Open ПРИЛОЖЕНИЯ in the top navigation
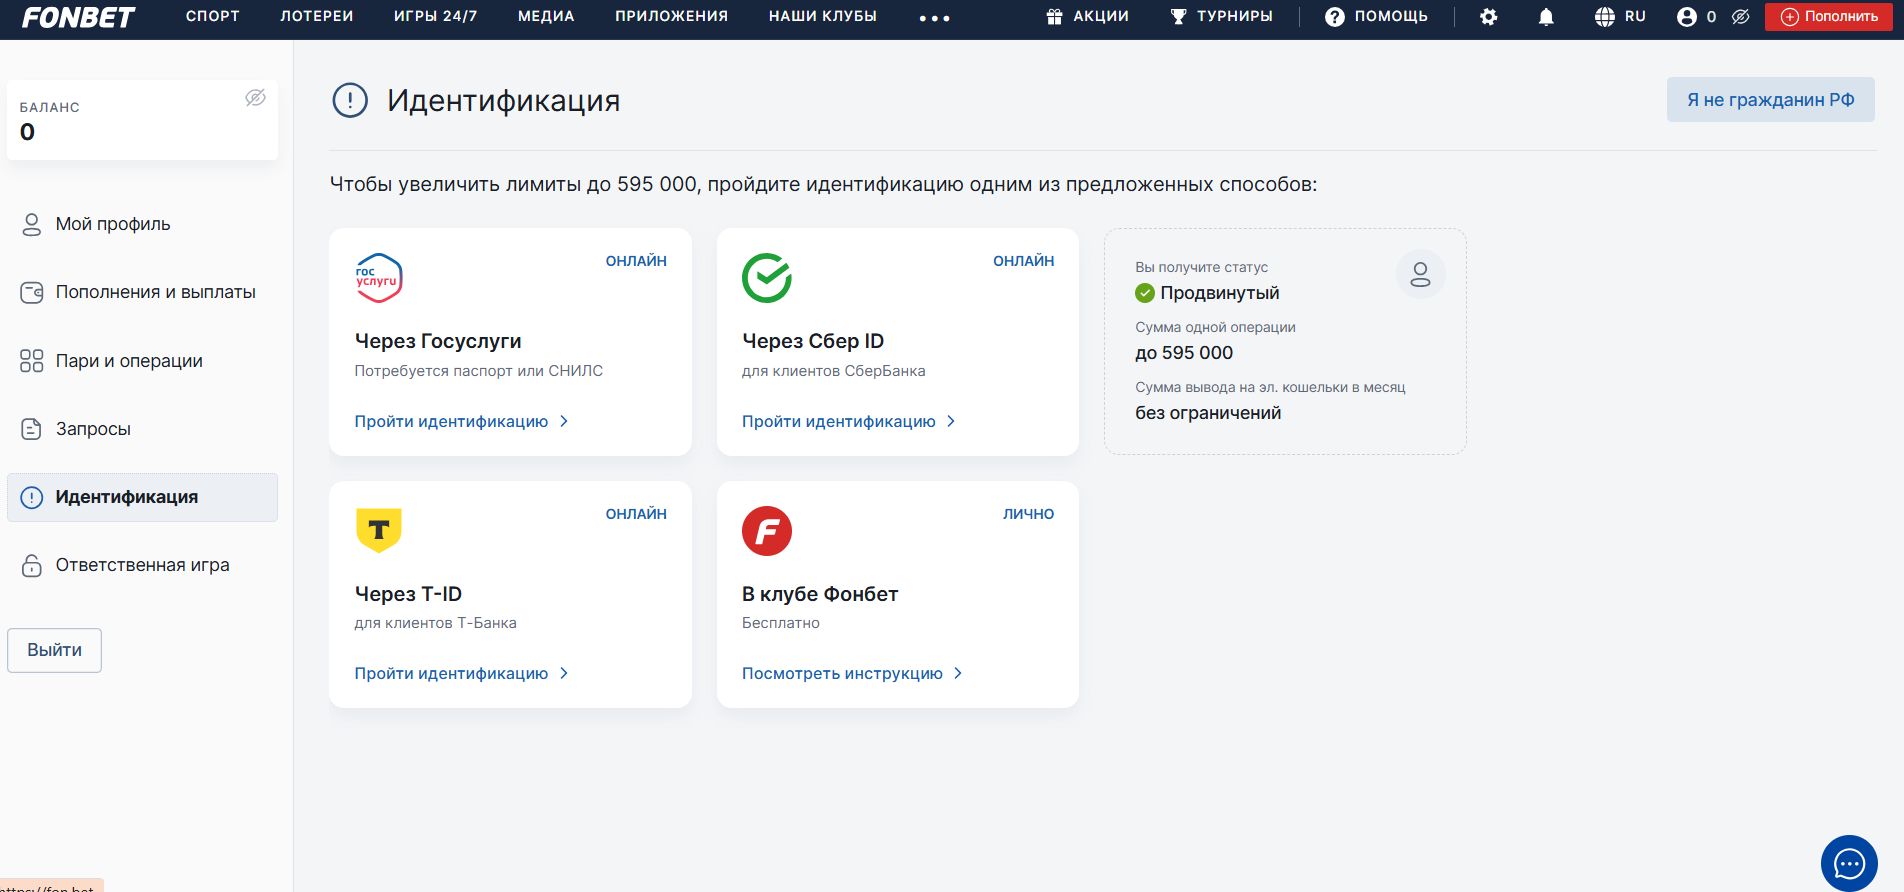Image resolution: width=1904 pixels, height=892 pixels. point(671,16)
